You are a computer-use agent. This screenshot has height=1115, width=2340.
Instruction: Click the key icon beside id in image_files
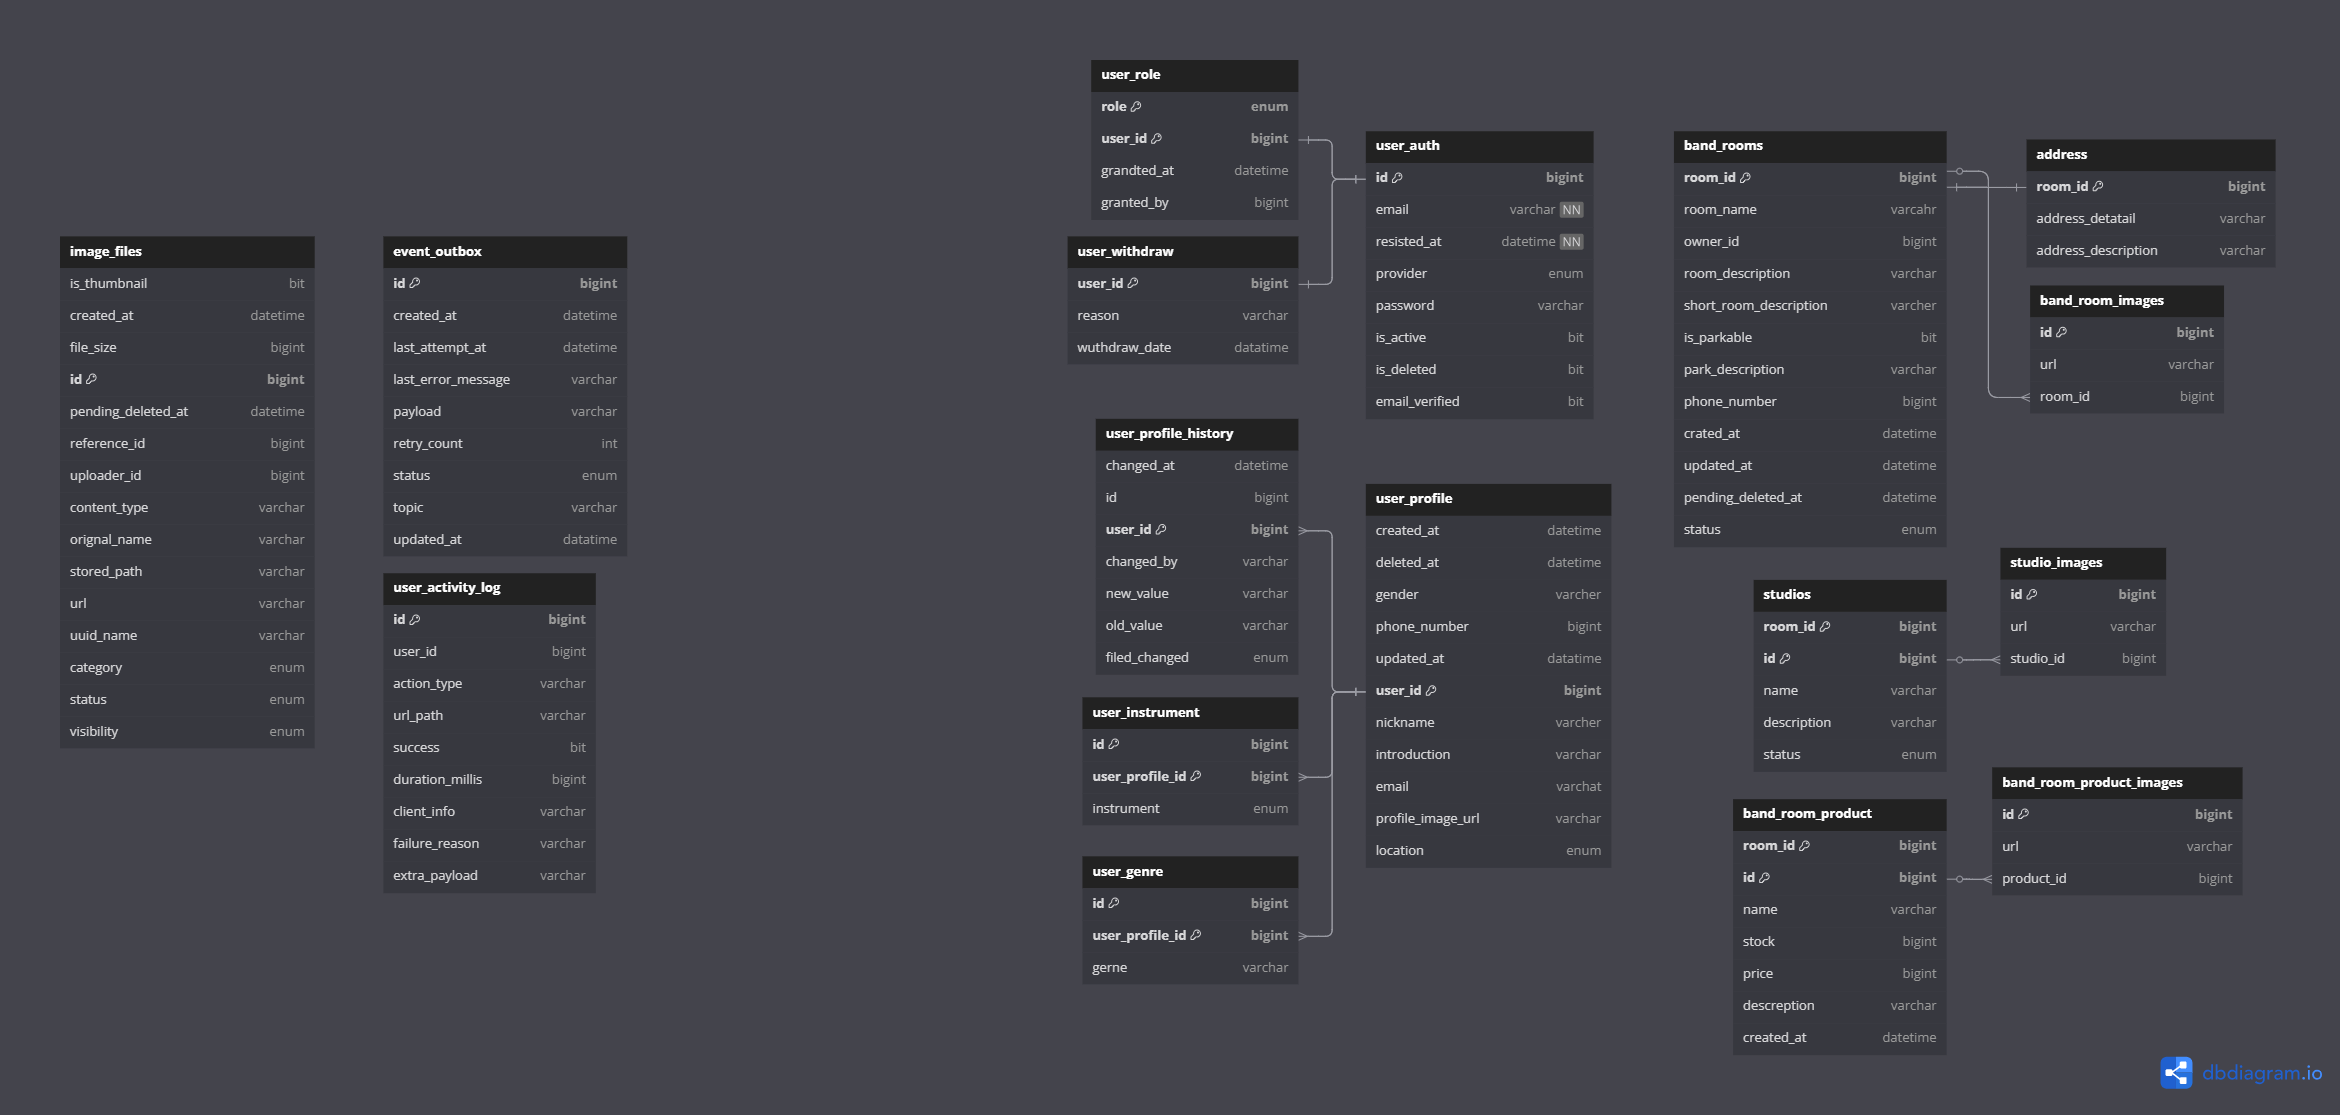(x=91, y=380)
